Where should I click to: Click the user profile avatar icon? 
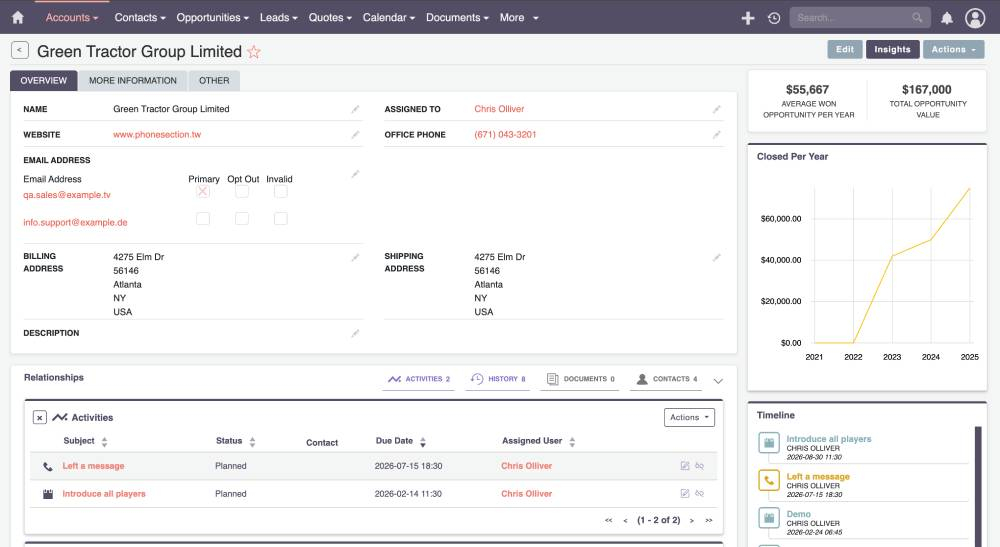tap(975, 18)
